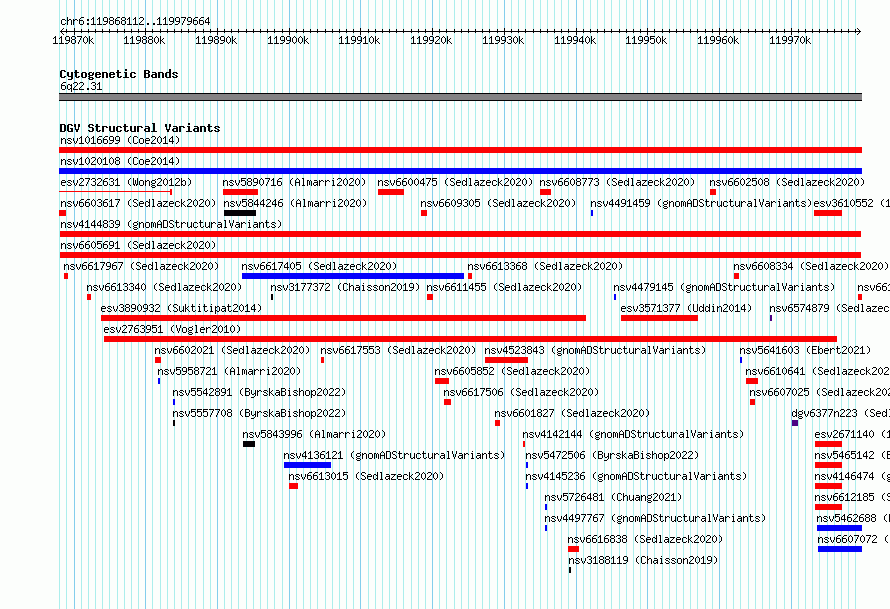890x609 pixels.
Task: Open nsv6616838 (Sedlazeck2020) label
Action: pos(645,539)
